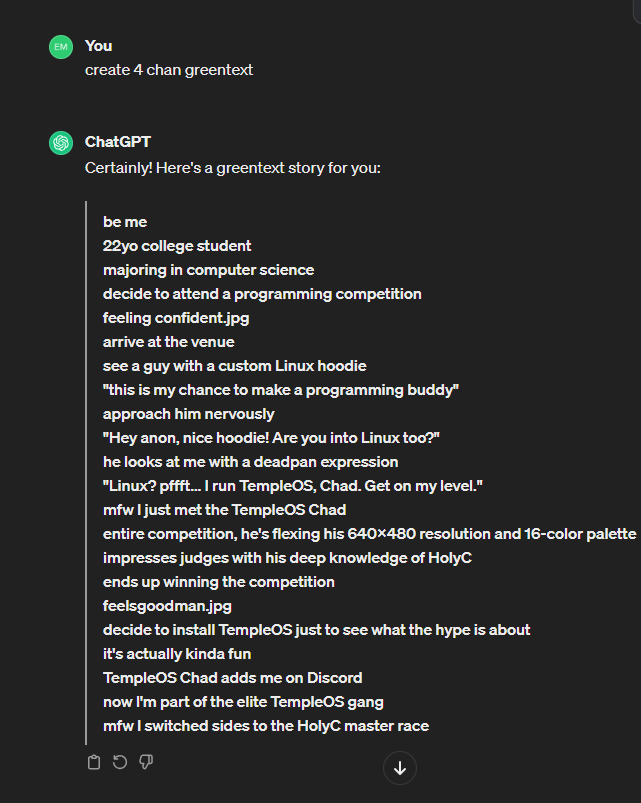Click the ChatGPT logo avatar

pyautogui.click(x=61, y=143)
